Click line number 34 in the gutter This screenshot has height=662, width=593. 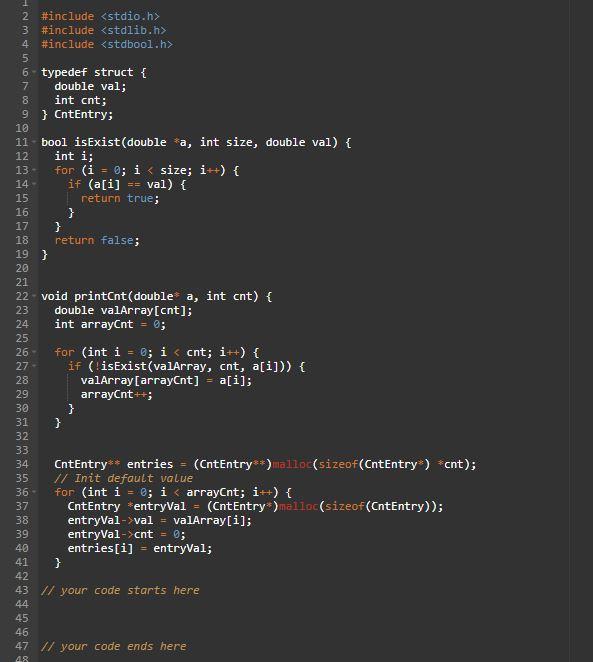pos(22,464)
